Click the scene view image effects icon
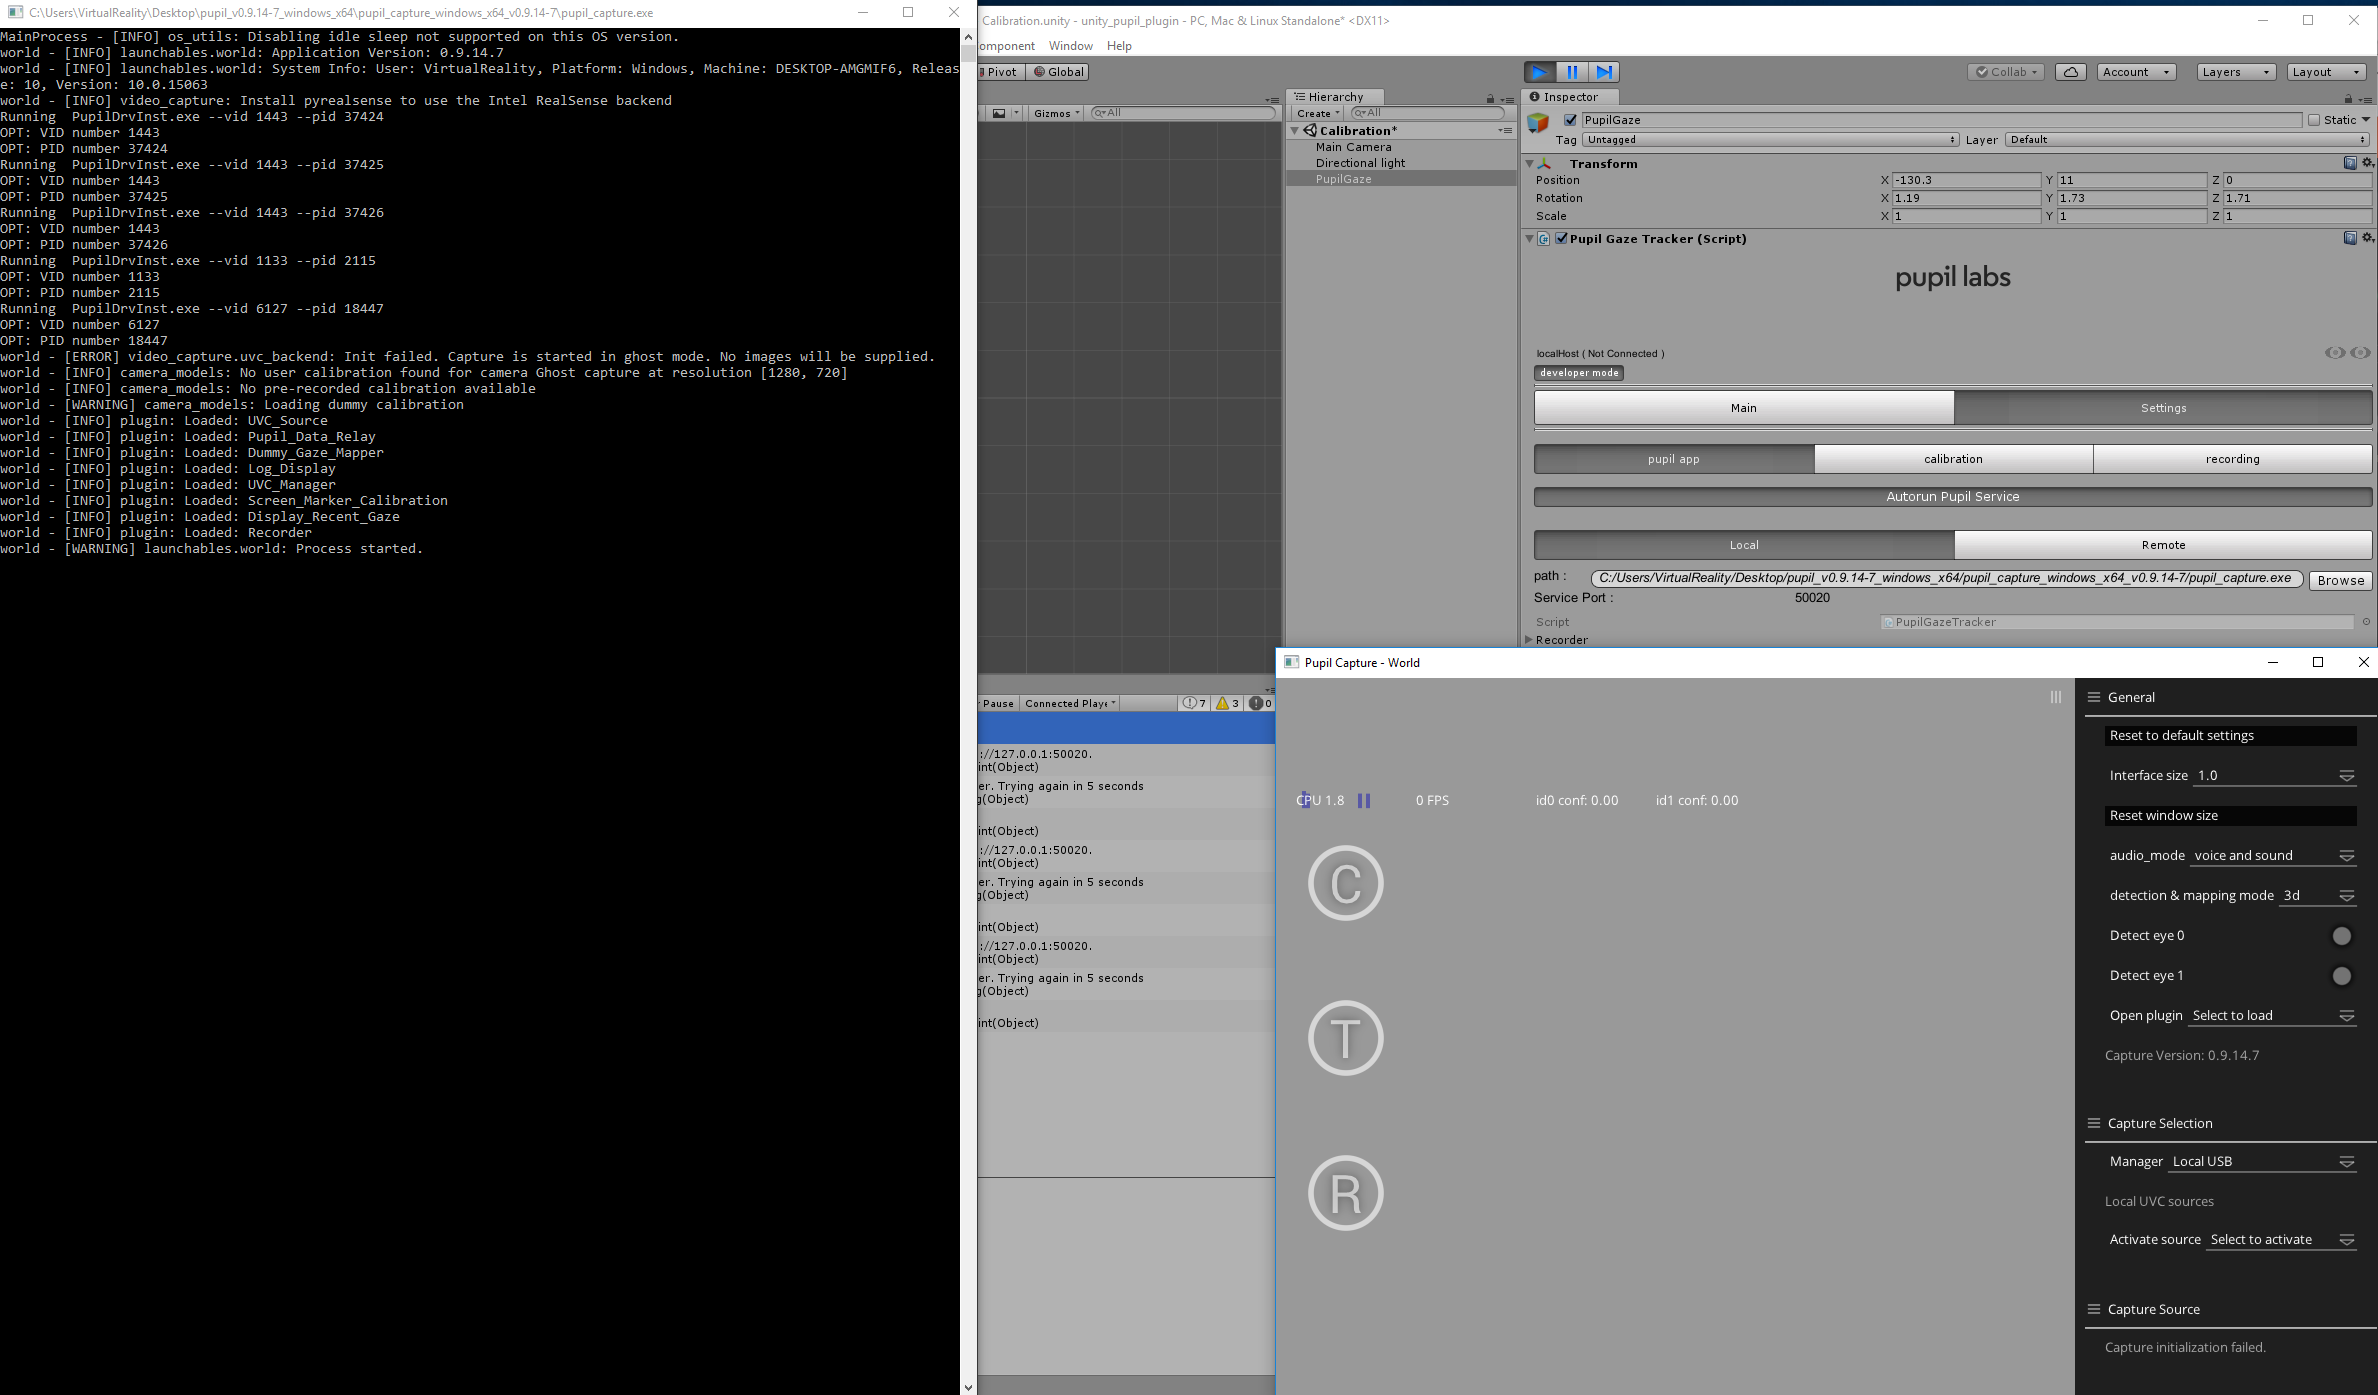Screen dimensions: 2378x1395 [x=999, y=113]
